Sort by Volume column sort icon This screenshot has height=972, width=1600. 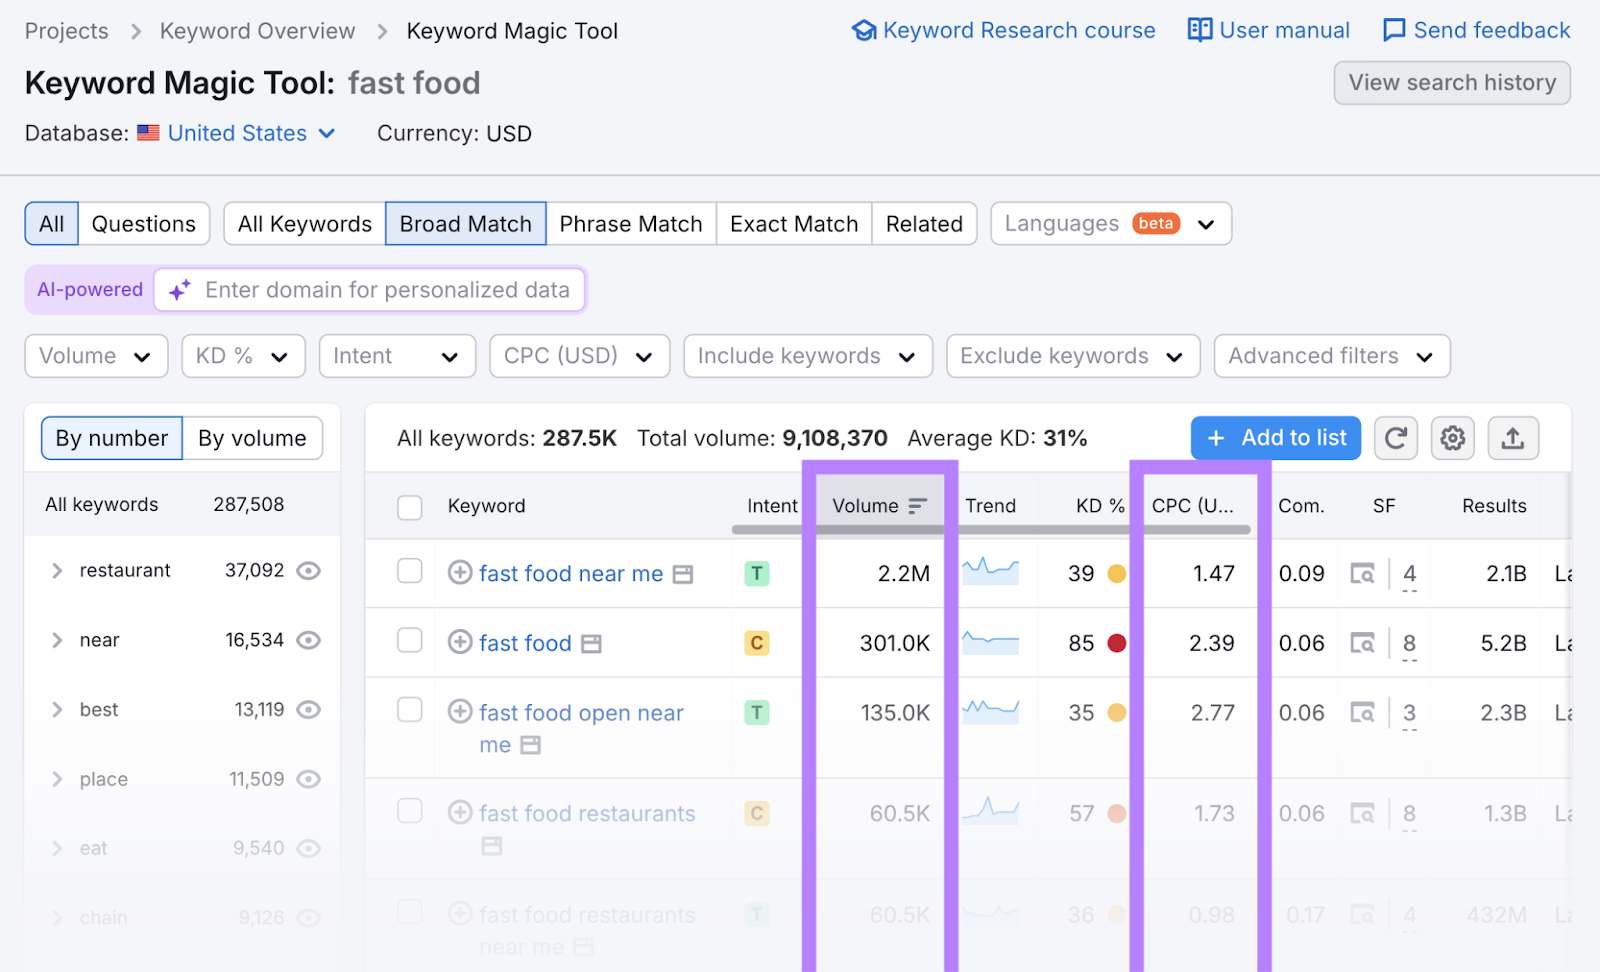[x=917, y=506]
